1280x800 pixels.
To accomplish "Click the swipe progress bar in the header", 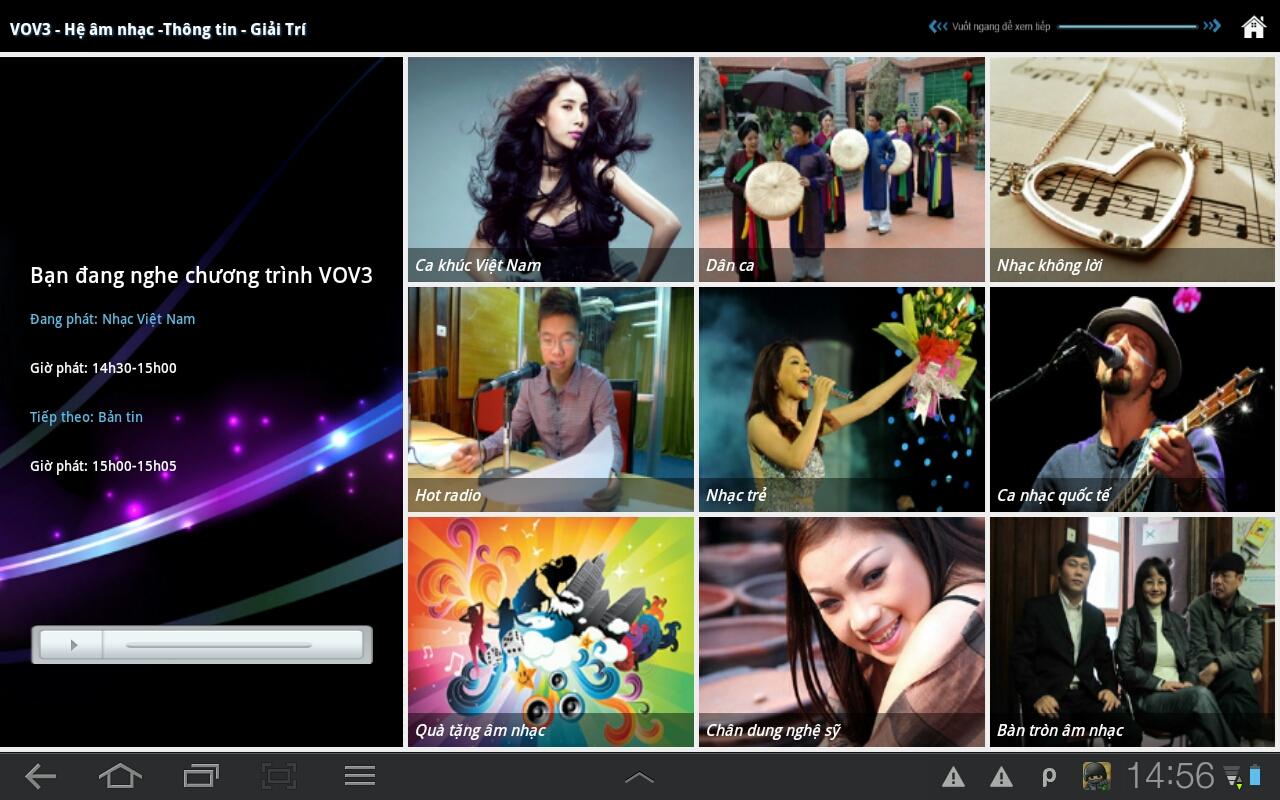I will (1127, 27).
